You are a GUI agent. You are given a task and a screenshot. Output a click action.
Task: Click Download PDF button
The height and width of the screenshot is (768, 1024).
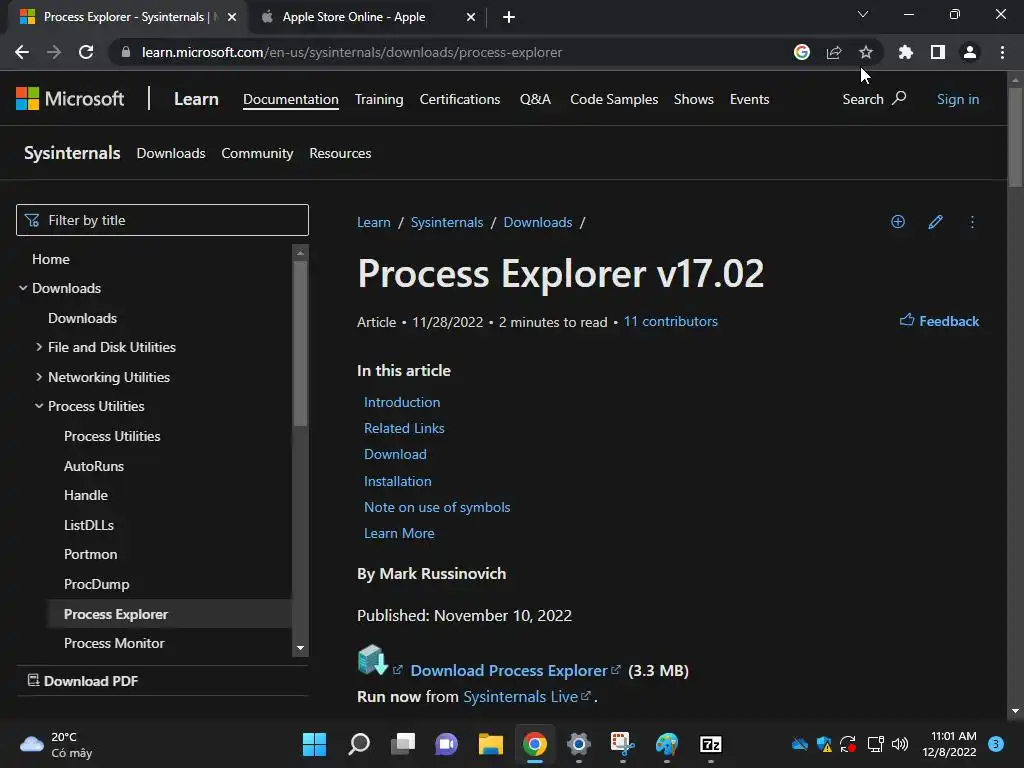tap(83, 681)
